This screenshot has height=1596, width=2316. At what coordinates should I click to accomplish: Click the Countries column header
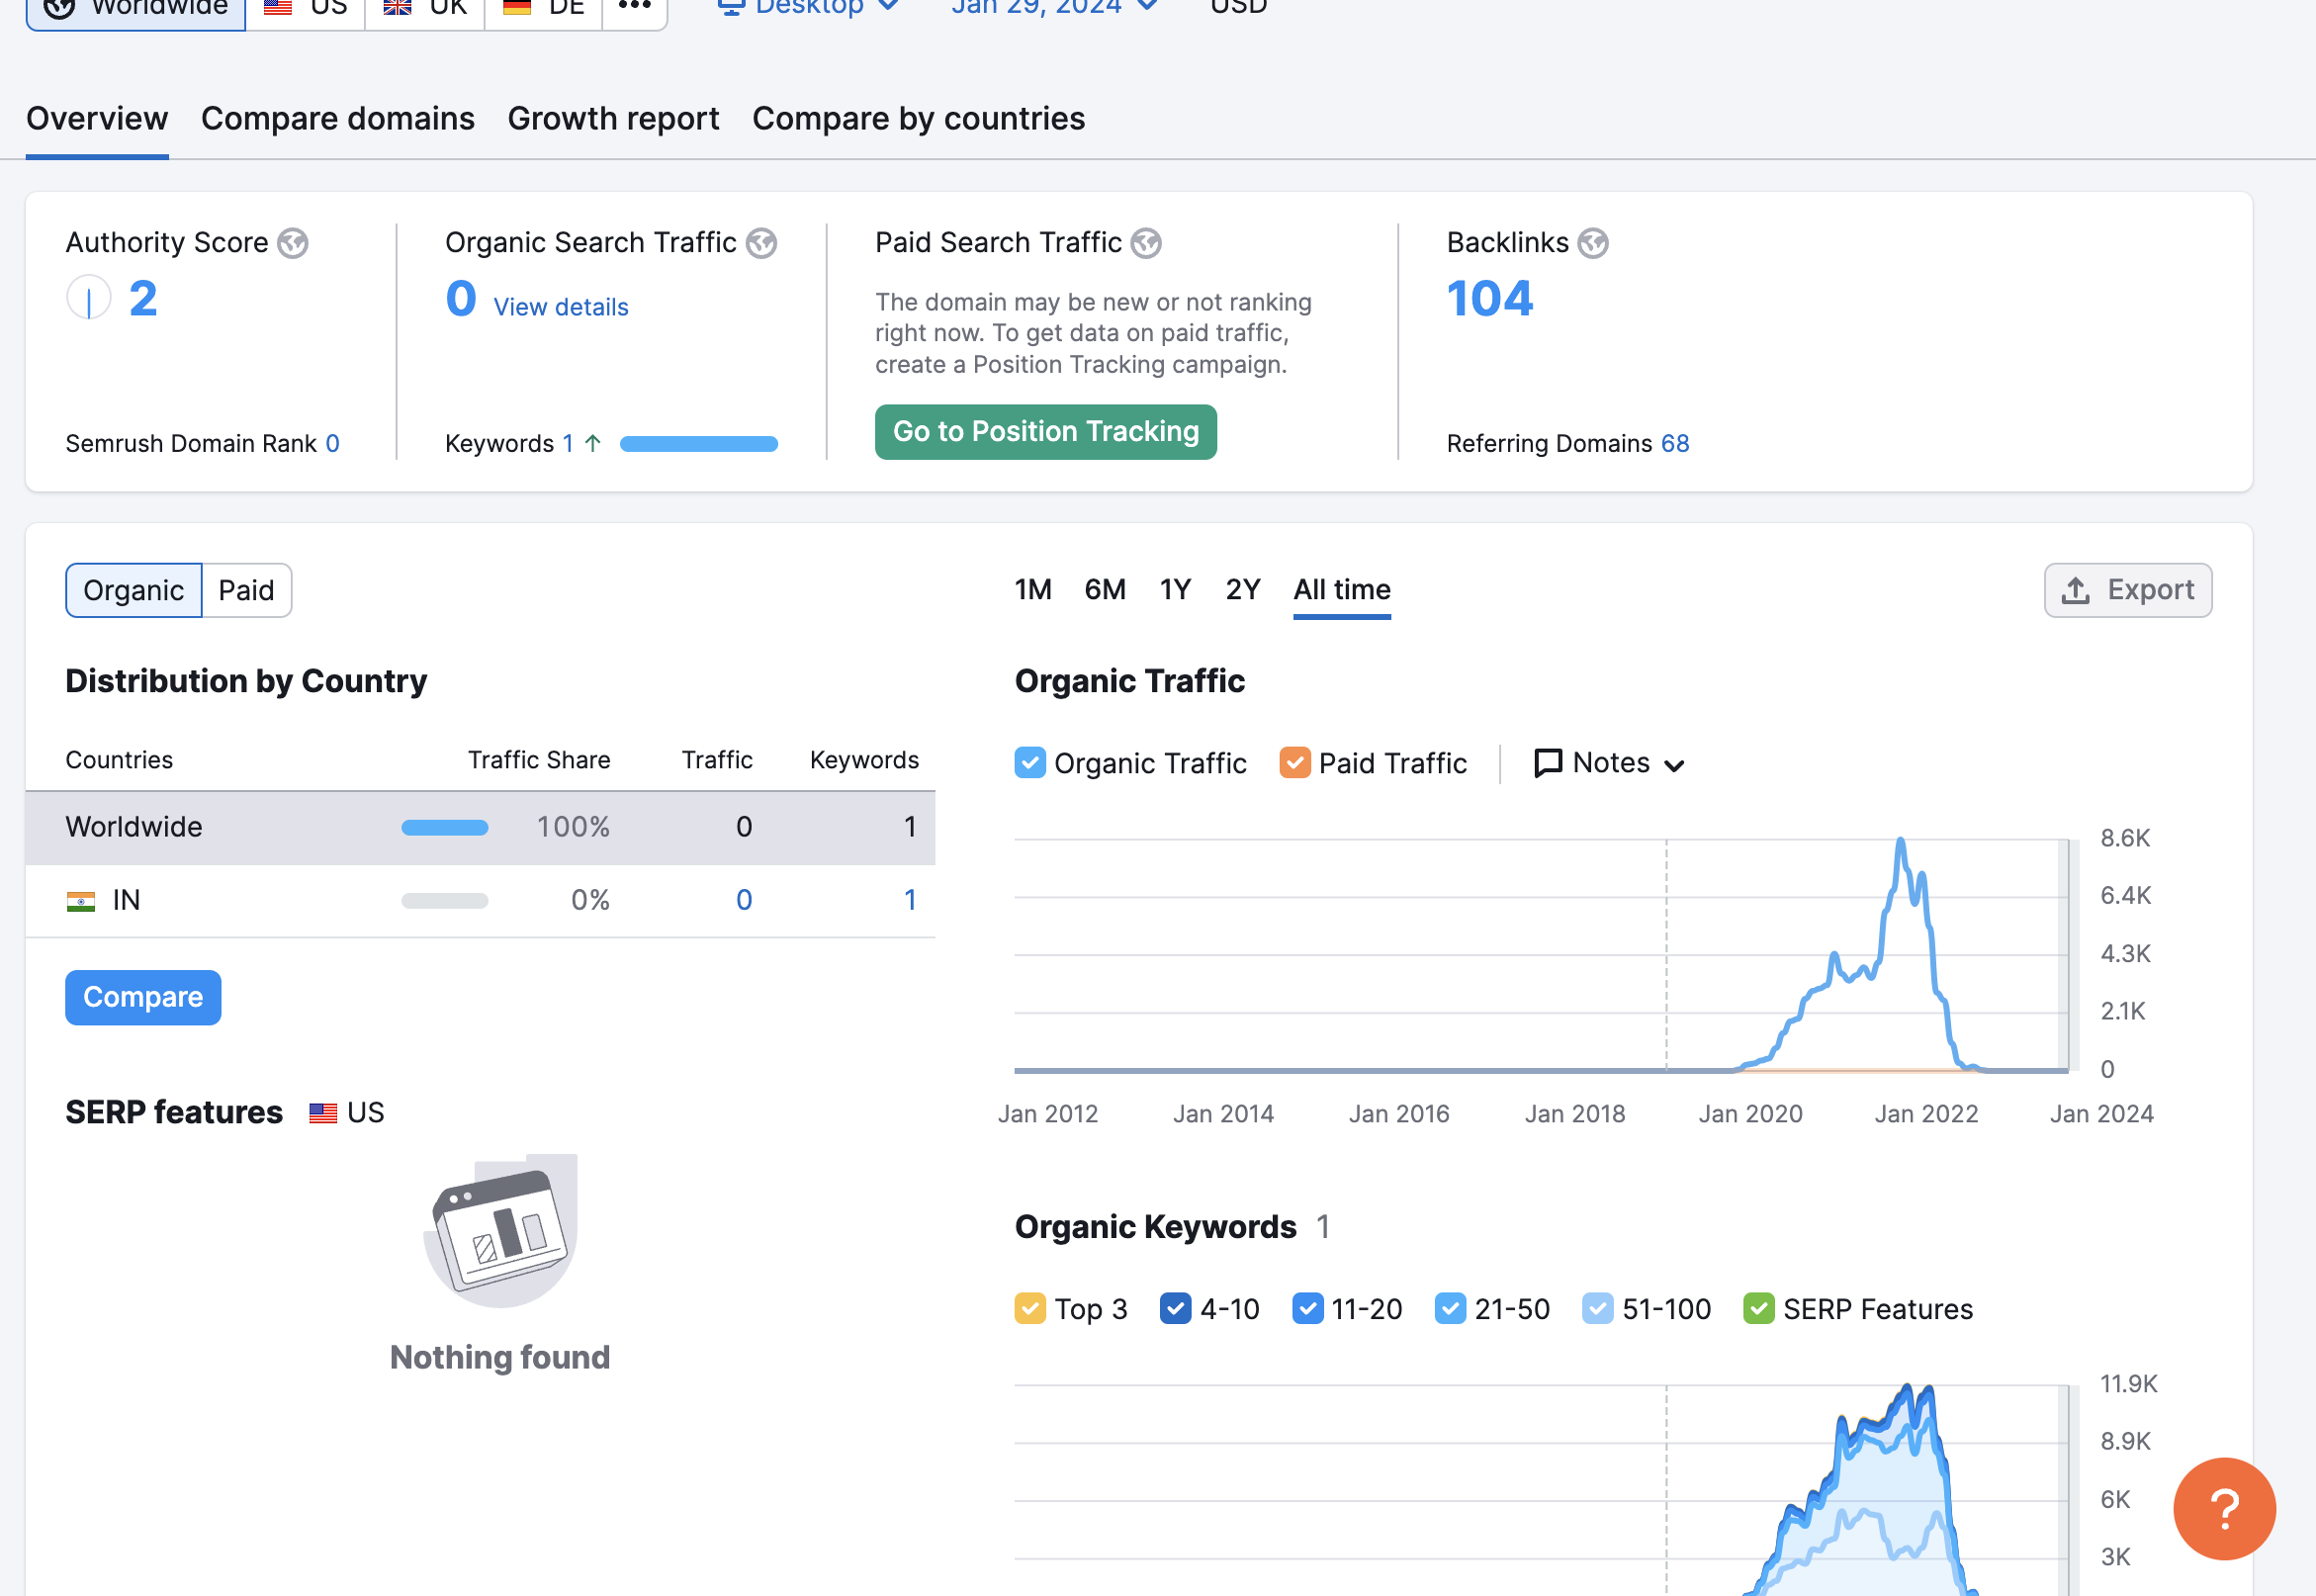tap(119, 760)
